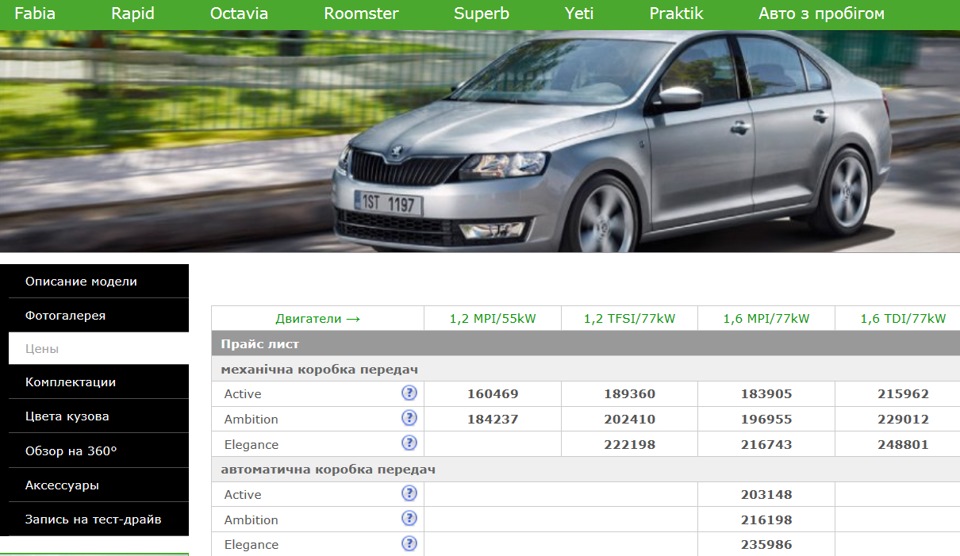Open Авто з пробігом section
The width and height of the screenshot is (960, 556).
click(822, 13)
